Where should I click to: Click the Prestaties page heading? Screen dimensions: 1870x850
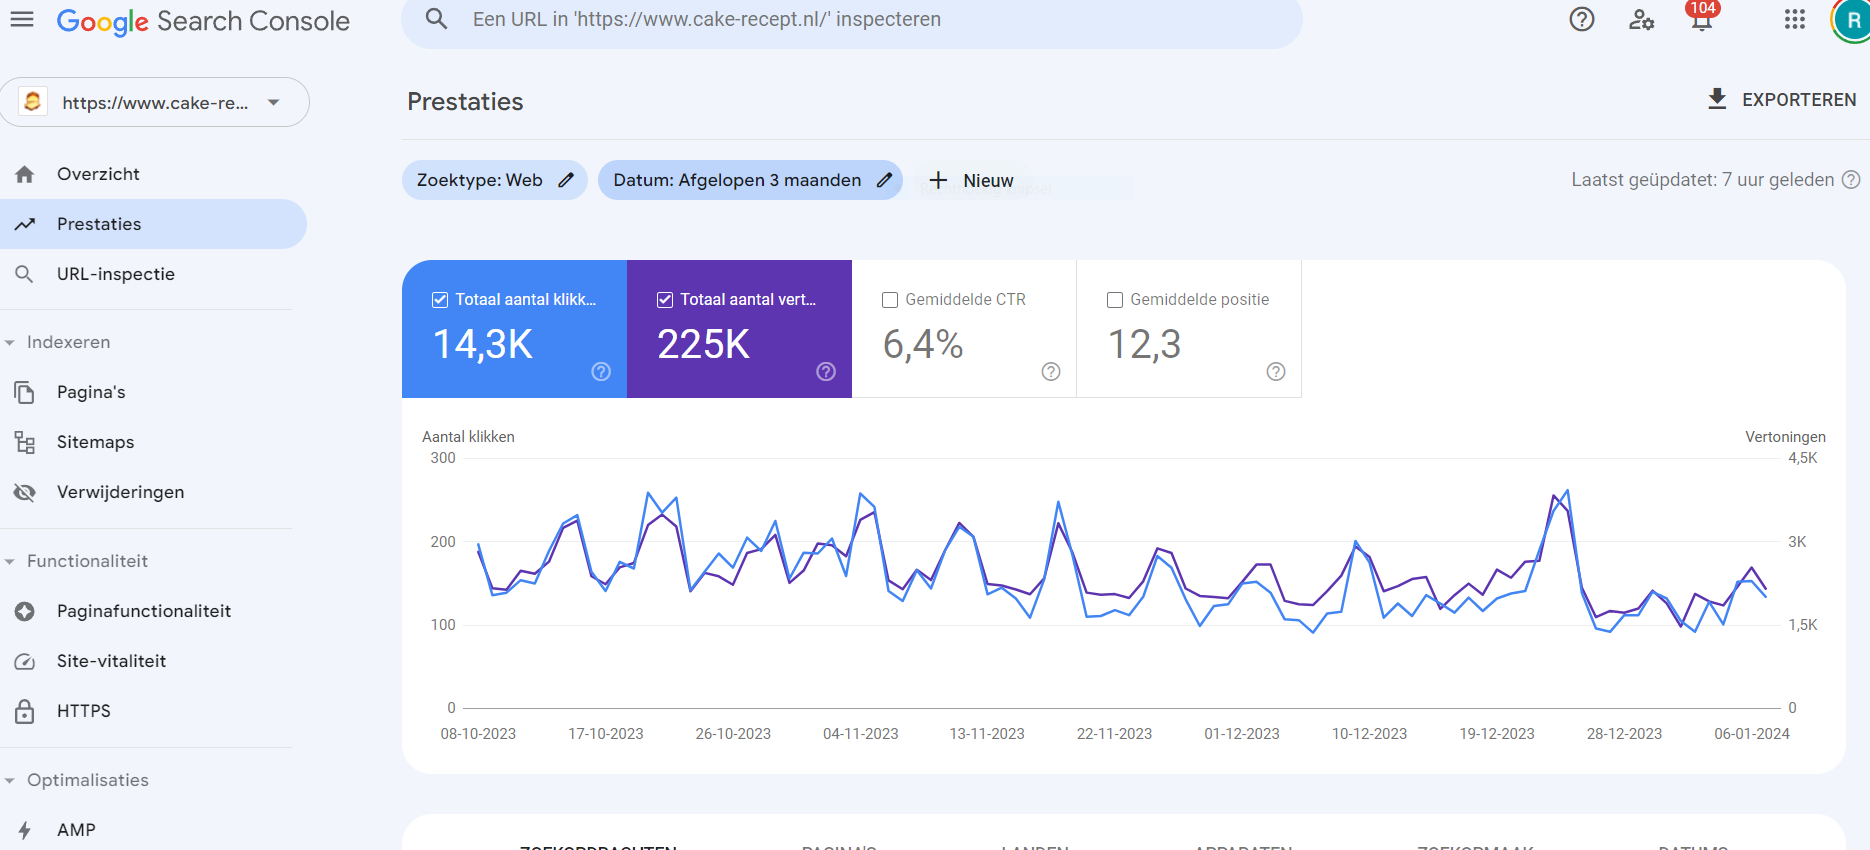465,102
